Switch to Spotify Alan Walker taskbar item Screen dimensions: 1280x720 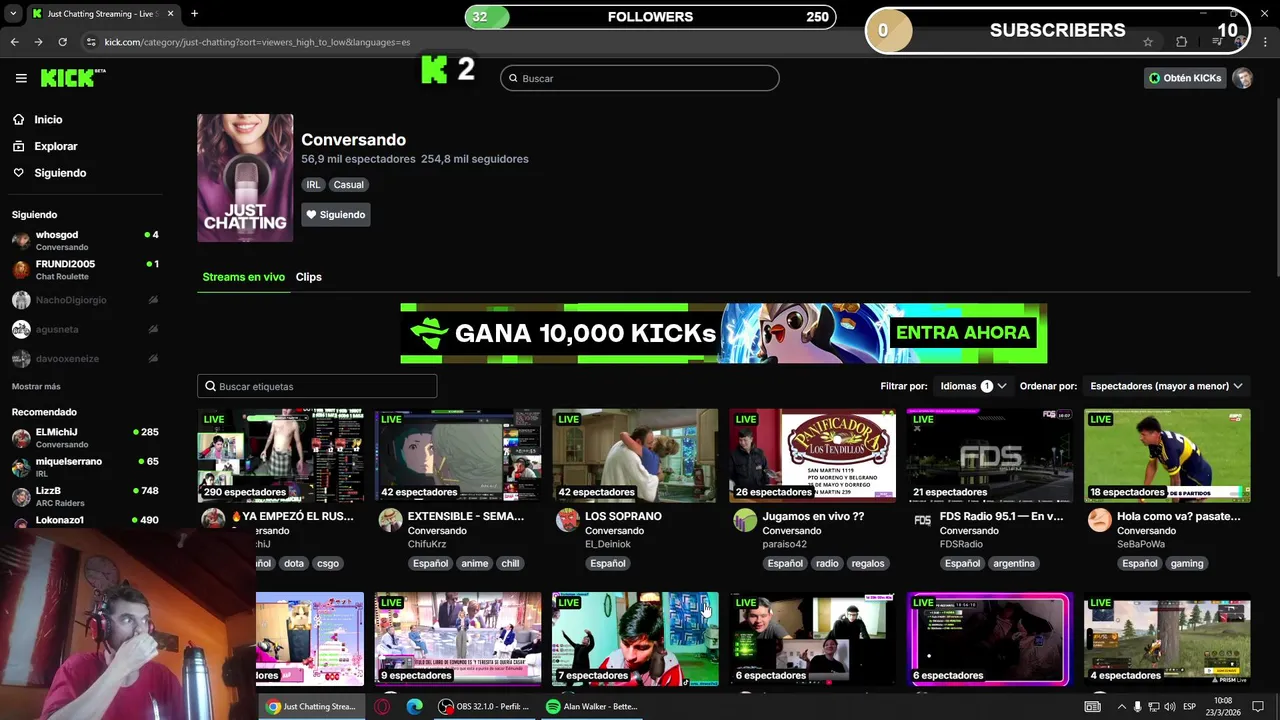tap(592, 706)
